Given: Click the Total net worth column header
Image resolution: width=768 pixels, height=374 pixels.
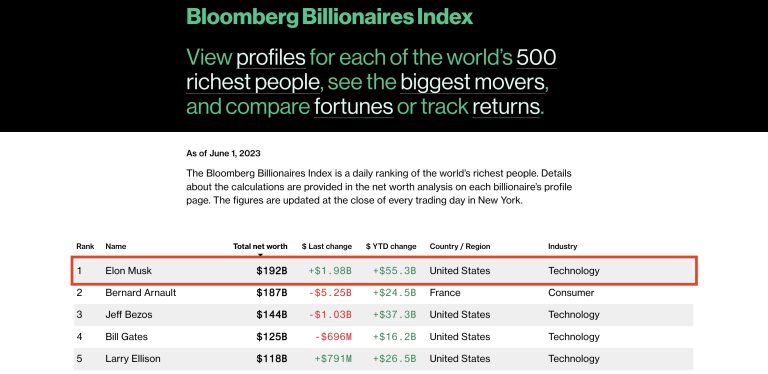Looking at the screenshot, I should tap(260, 246).
